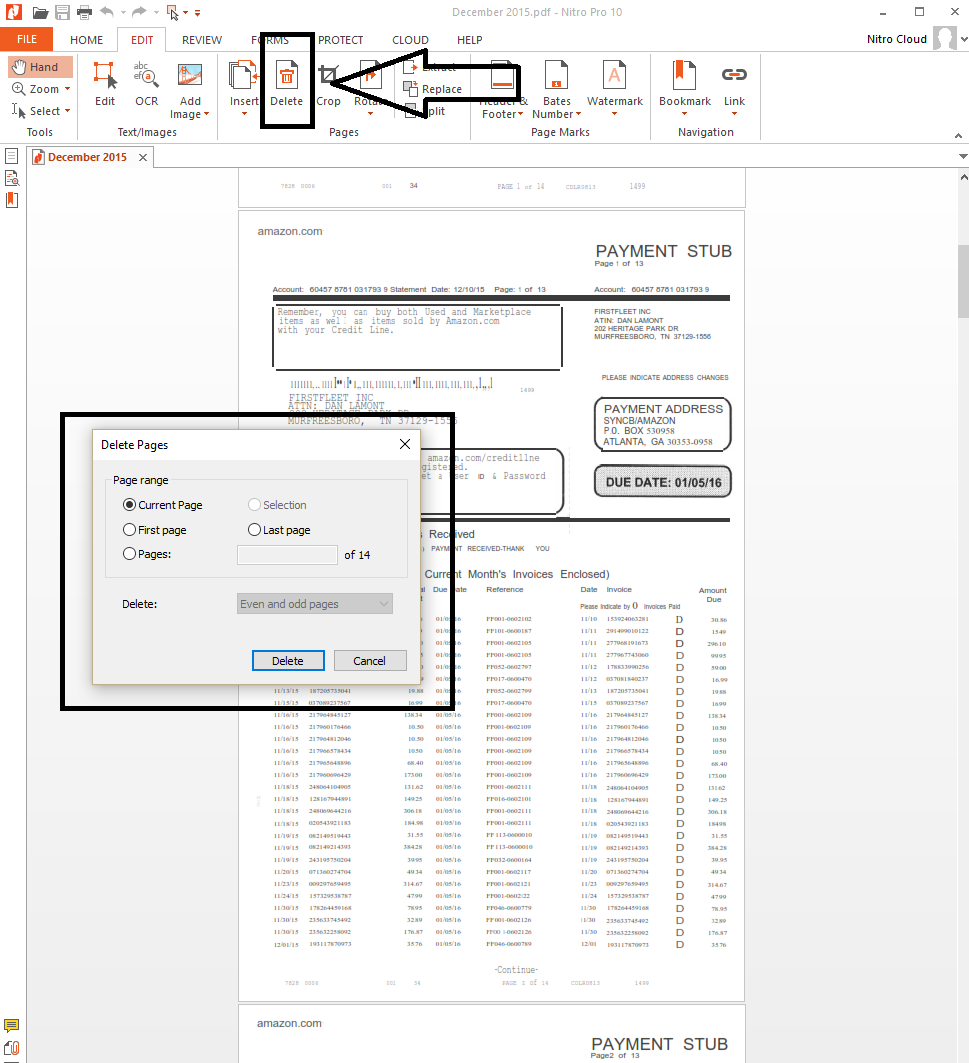
Task: Run OCR on the document
Action: click(x=146, y=83)
